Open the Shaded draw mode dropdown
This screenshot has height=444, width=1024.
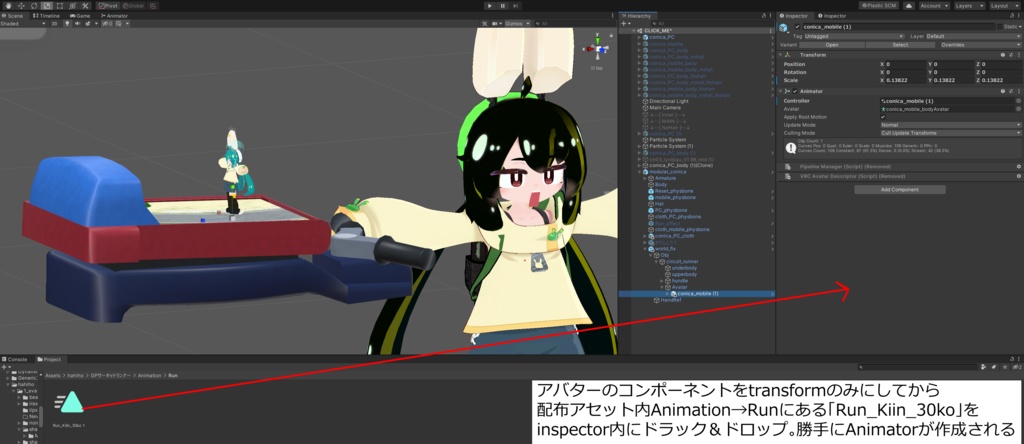coord(23,24)
